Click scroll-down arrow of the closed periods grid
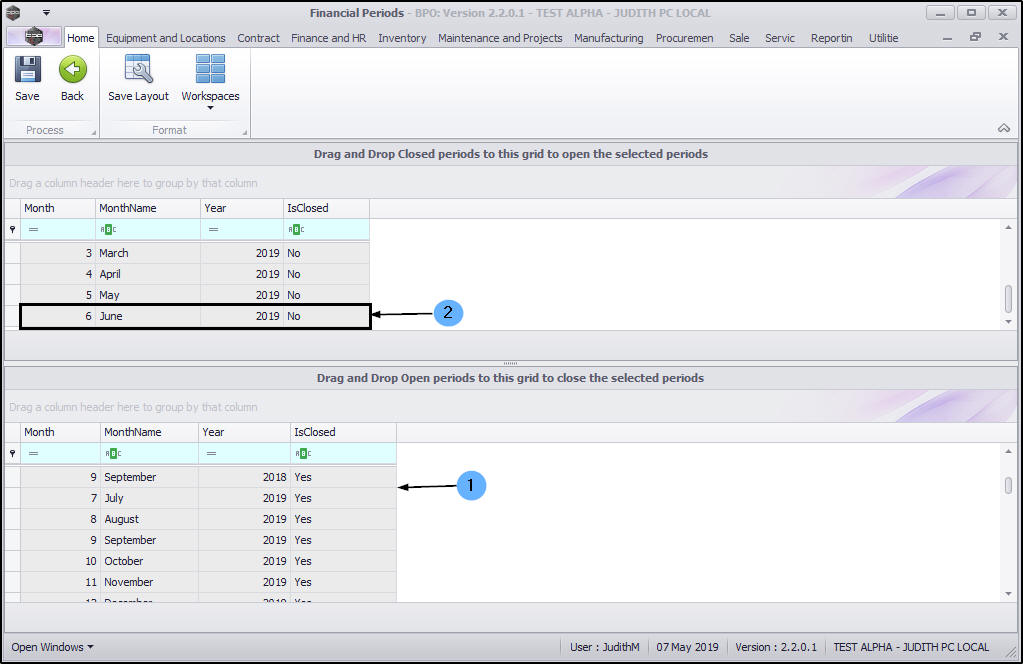The height and width of the screenshot is (664, 1023). tap(1008, 594)
